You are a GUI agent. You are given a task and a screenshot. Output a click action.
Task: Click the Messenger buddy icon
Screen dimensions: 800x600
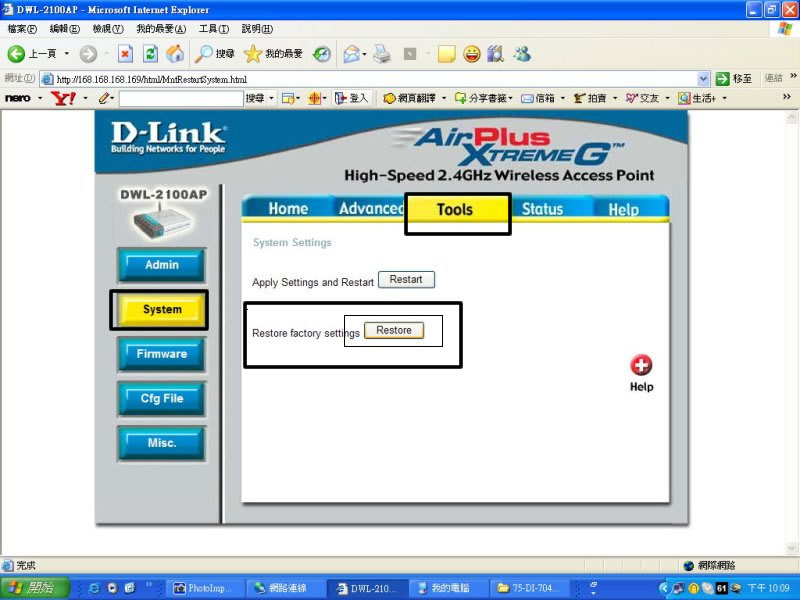click(522, 54)
